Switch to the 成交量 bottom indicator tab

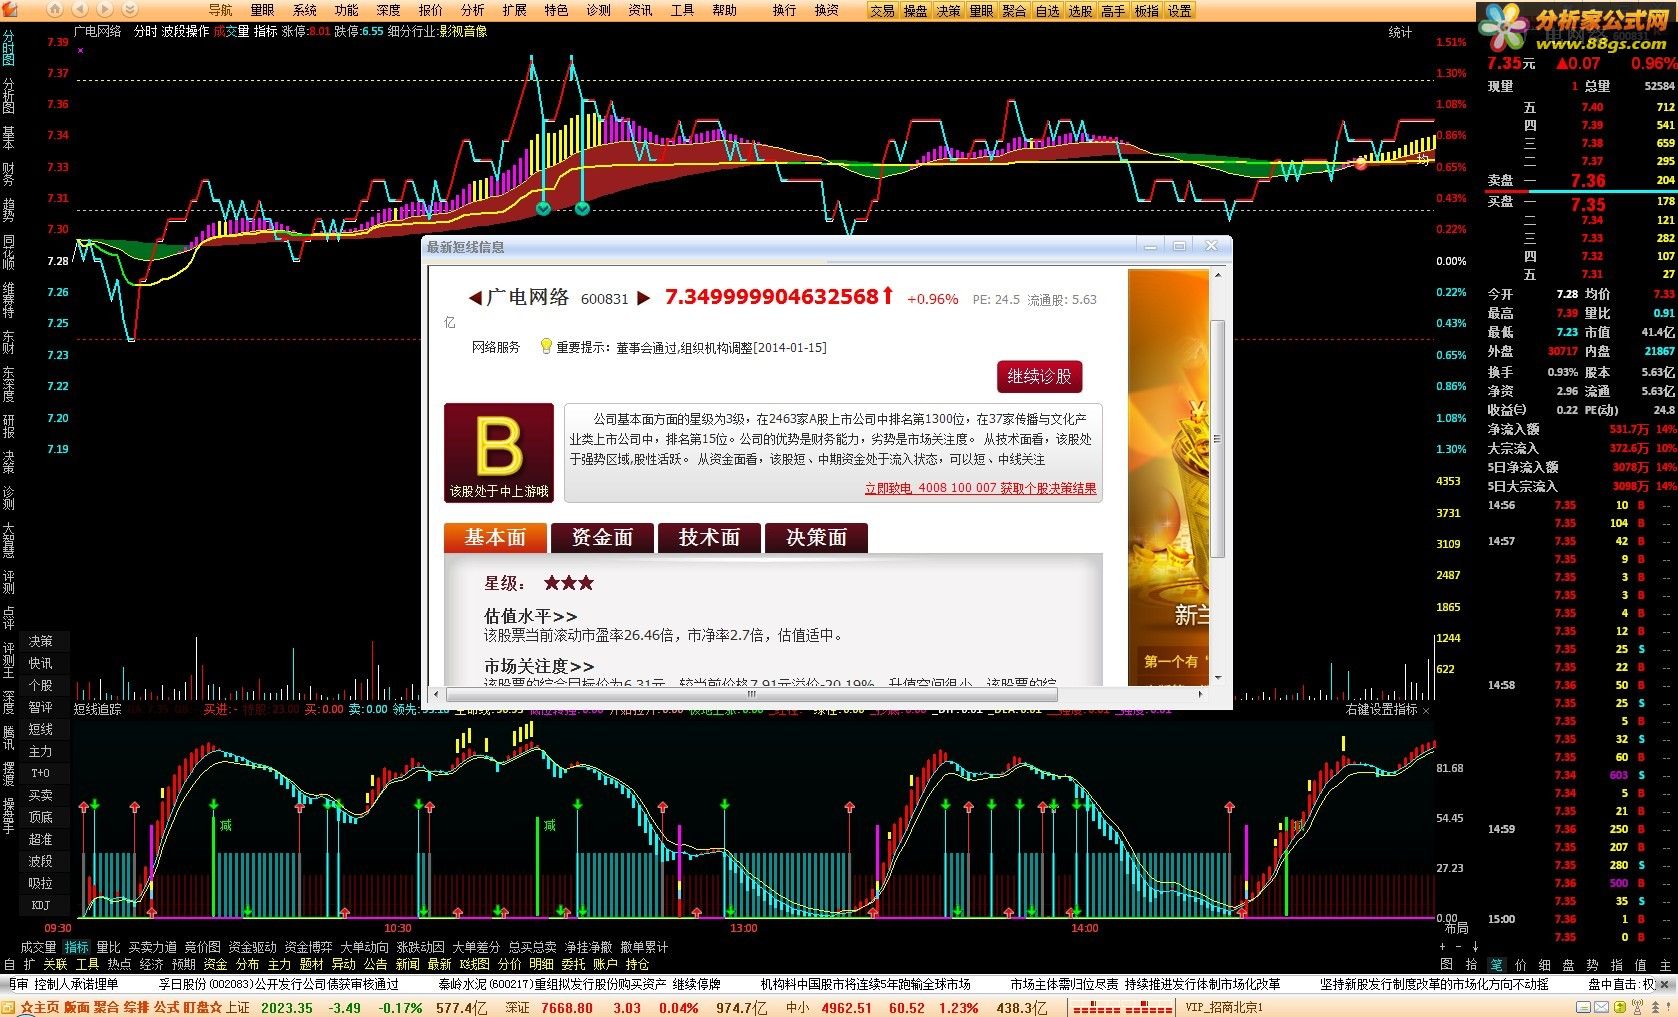[39, 947]
